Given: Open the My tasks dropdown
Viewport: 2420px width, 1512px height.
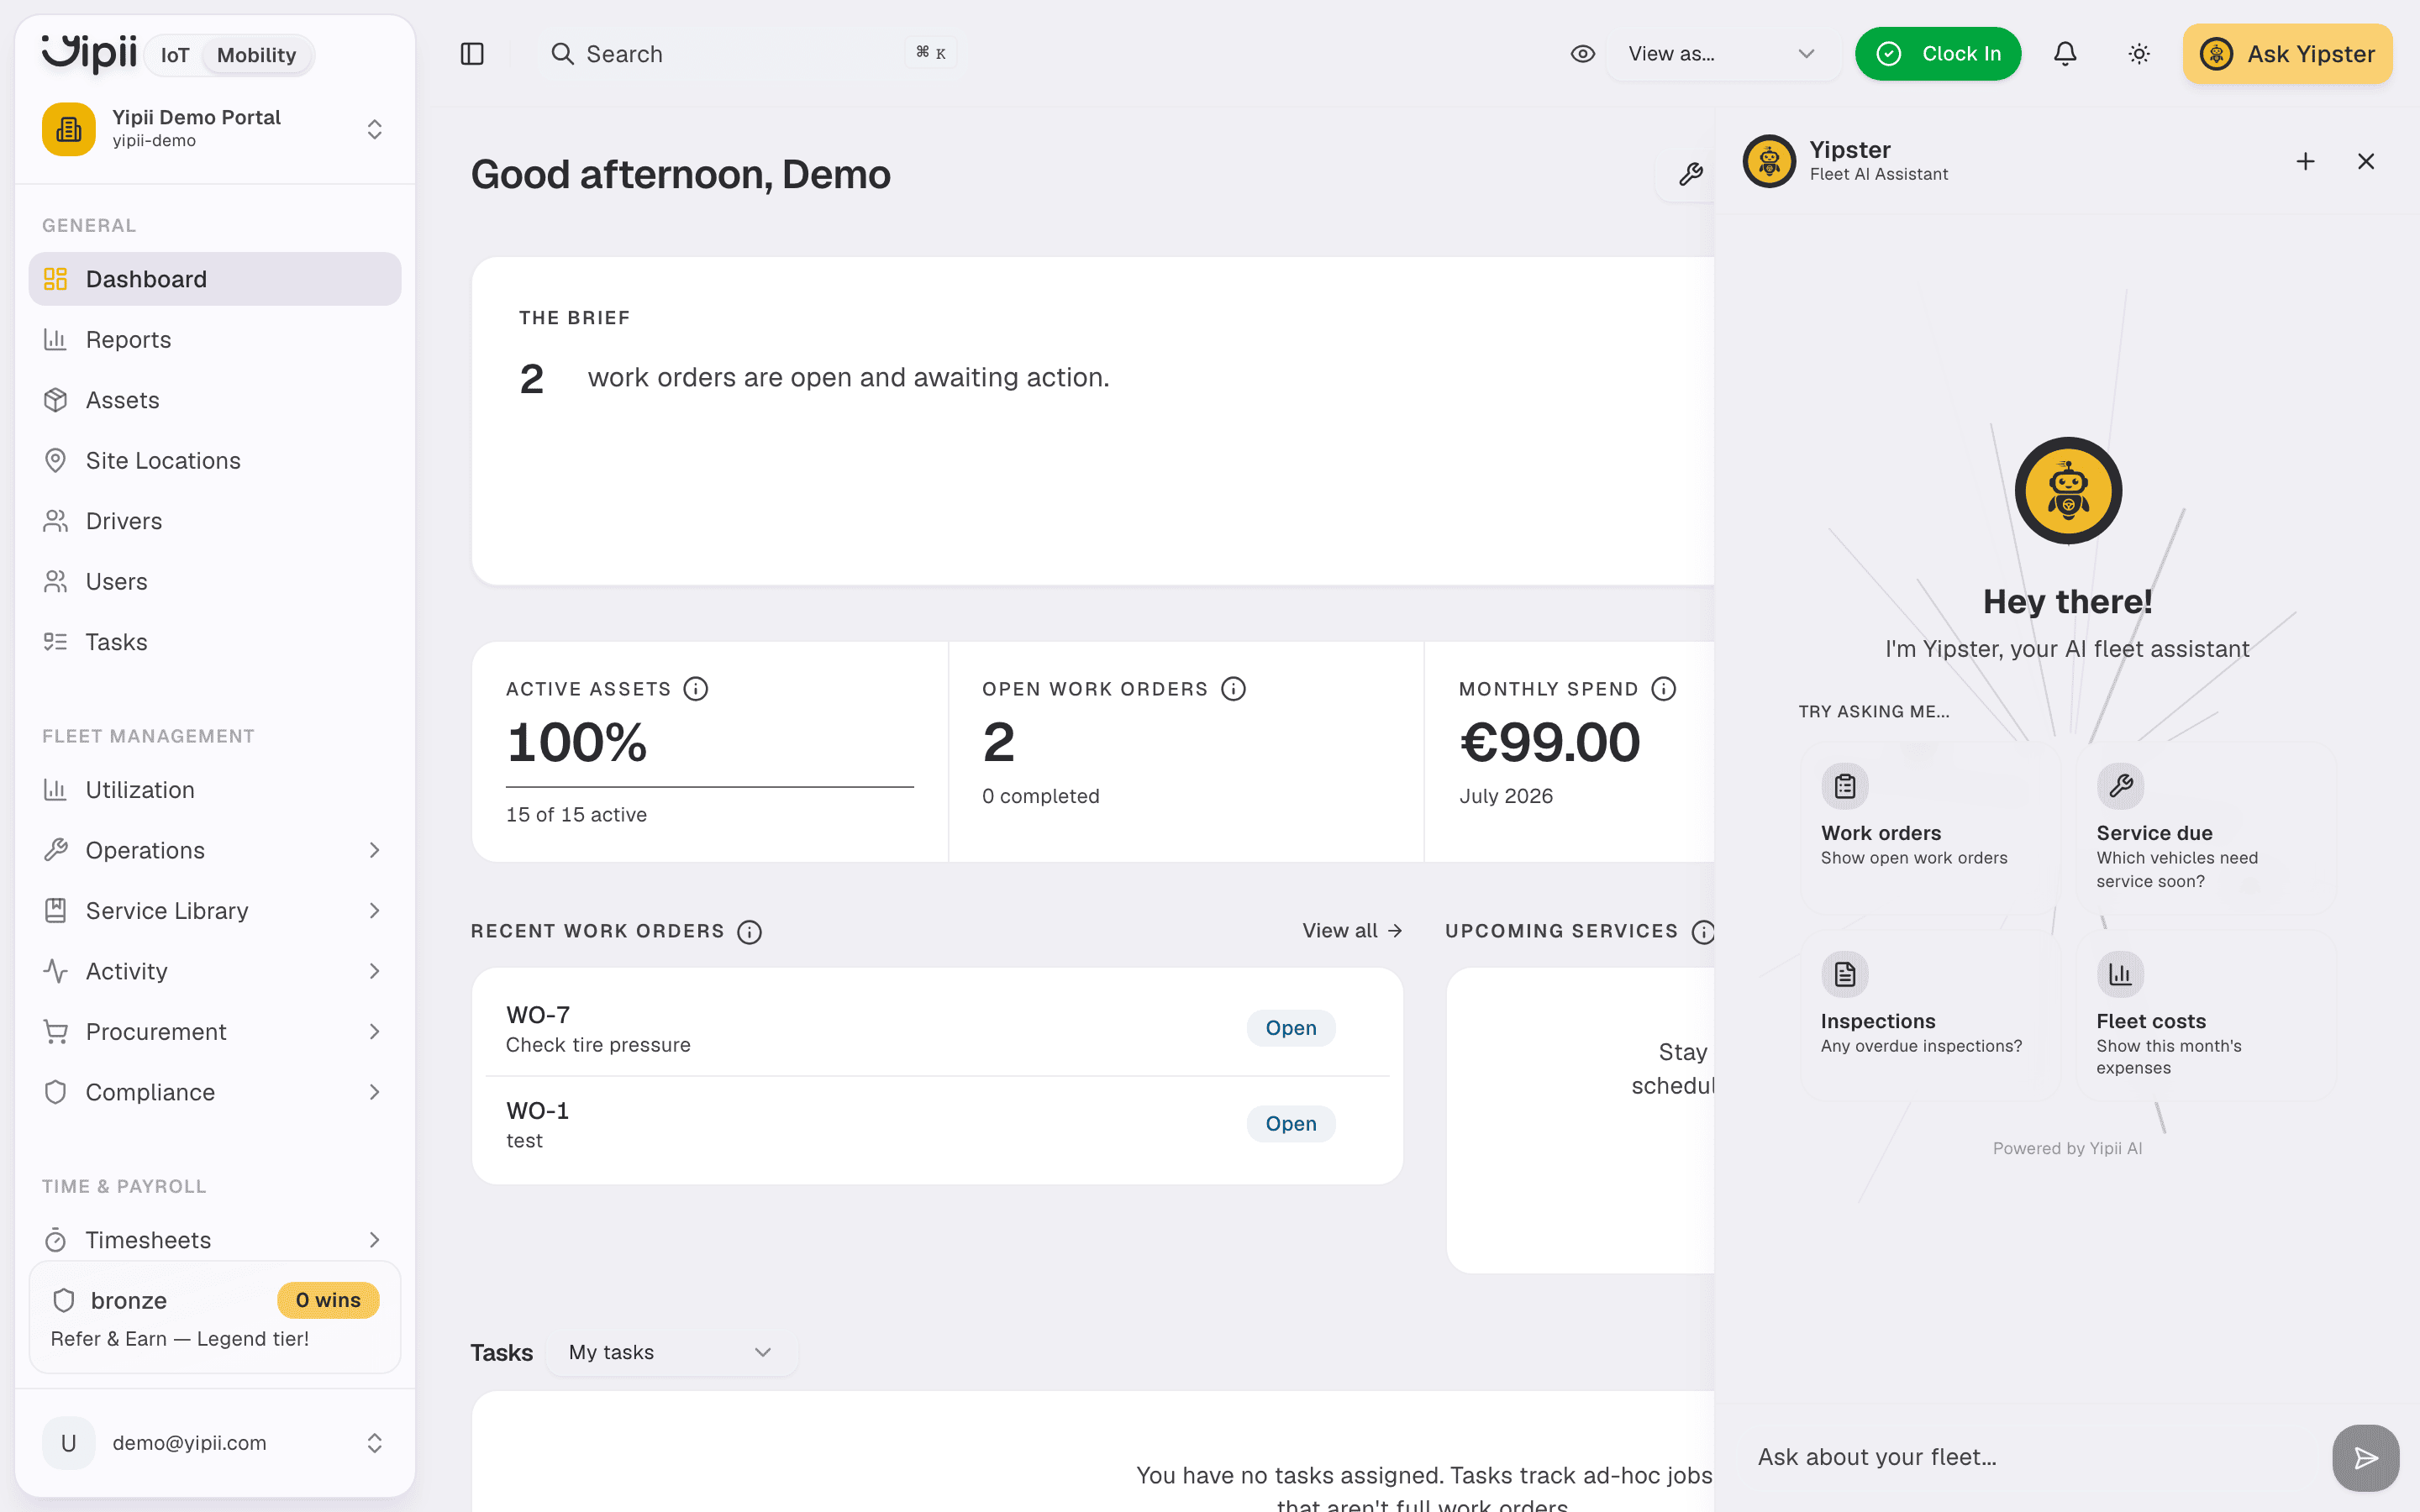Looking at the screenshot, I should pos(671,1352).
